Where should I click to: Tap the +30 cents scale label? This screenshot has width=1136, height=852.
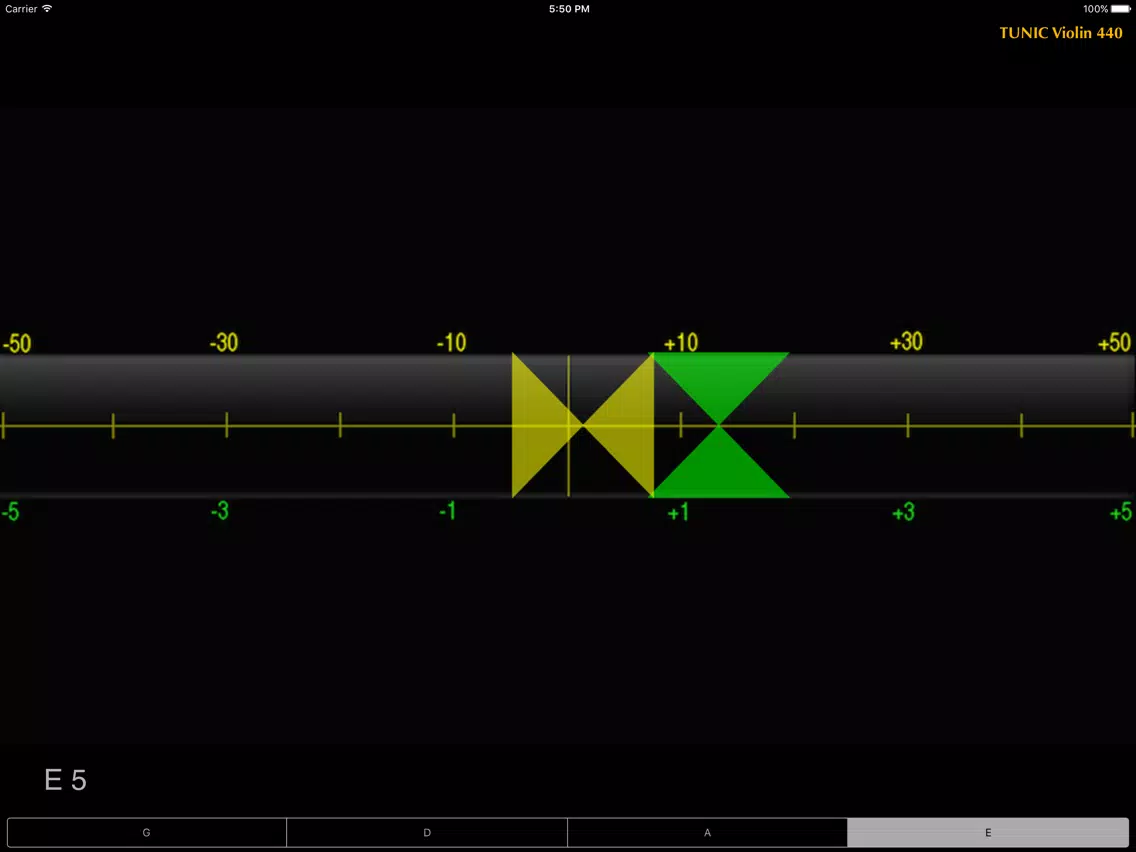(906, 342)
